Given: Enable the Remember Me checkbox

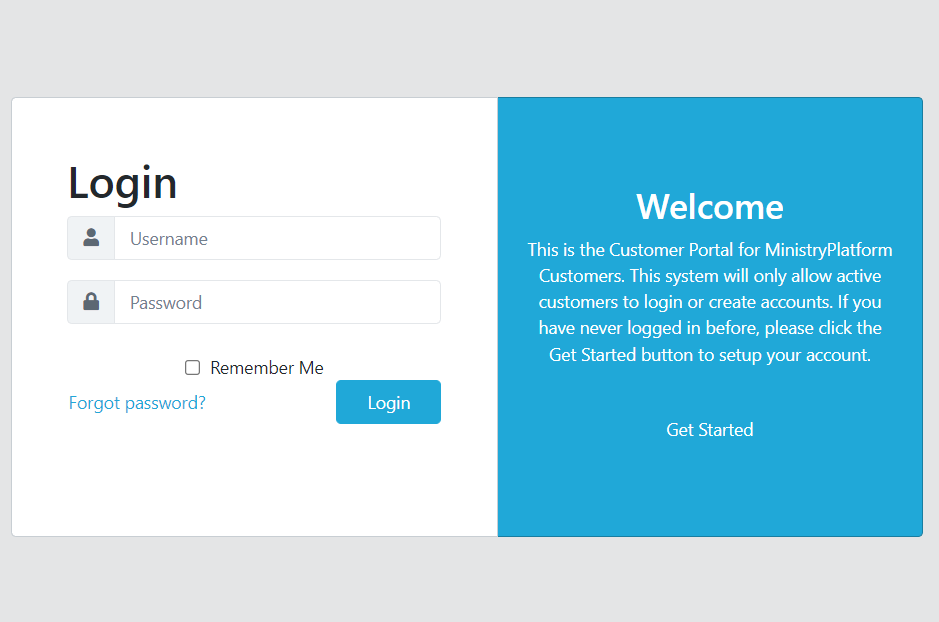Looking at the screenshot, I should [x=192, y=368].
